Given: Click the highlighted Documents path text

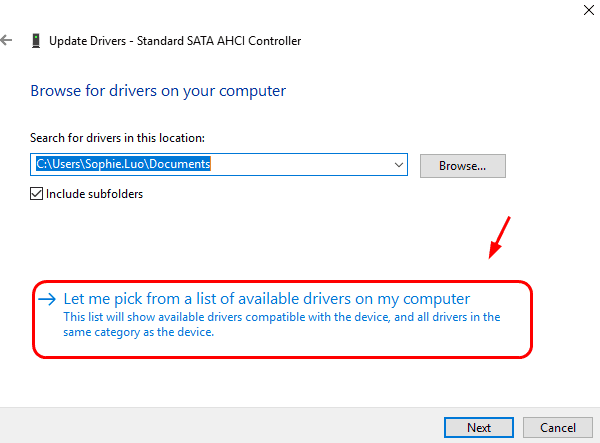Looking at the screenshot, I should click(122, 164).
